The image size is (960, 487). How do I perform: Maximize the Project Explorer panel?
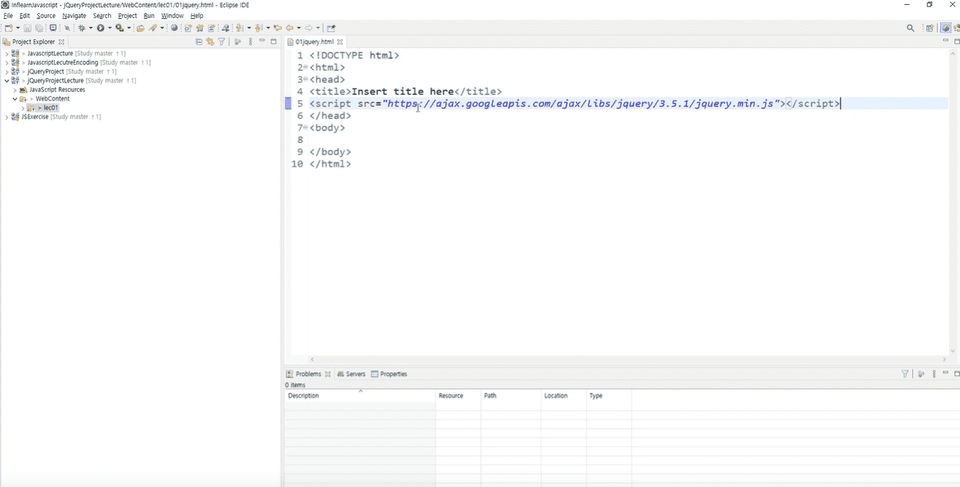pyautogui.click(x=274, y=41)
